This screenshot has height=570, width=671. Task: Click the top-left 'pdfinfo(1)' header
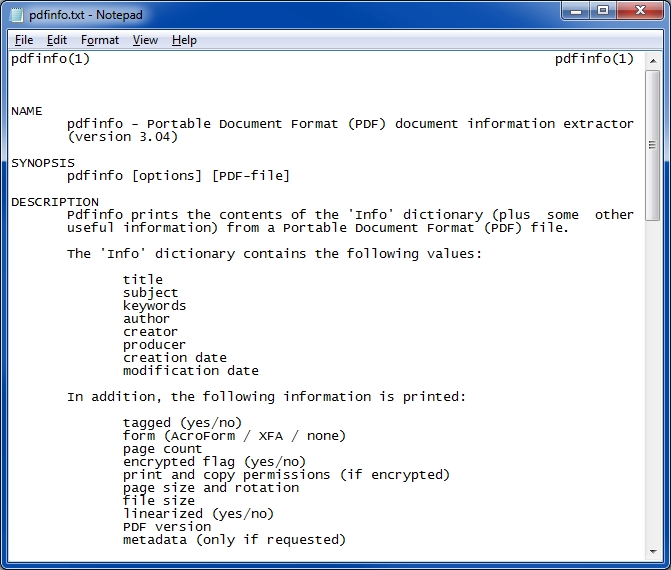pyautogui.click(x=50, y=59)
